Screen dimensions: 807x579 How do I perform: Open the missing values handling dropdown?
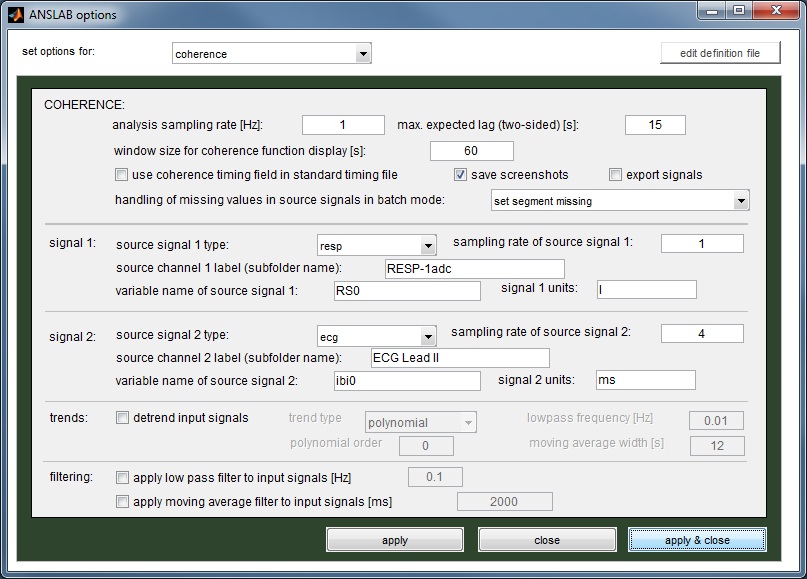620,201
